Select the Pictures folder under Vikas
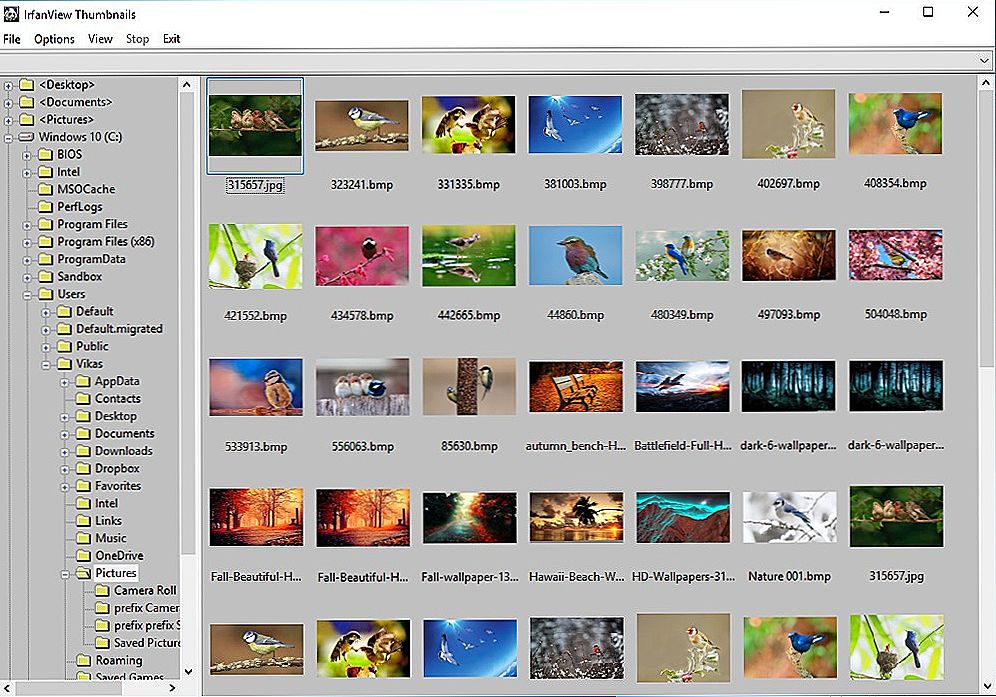The image size is (996, 697). (115, 573)
